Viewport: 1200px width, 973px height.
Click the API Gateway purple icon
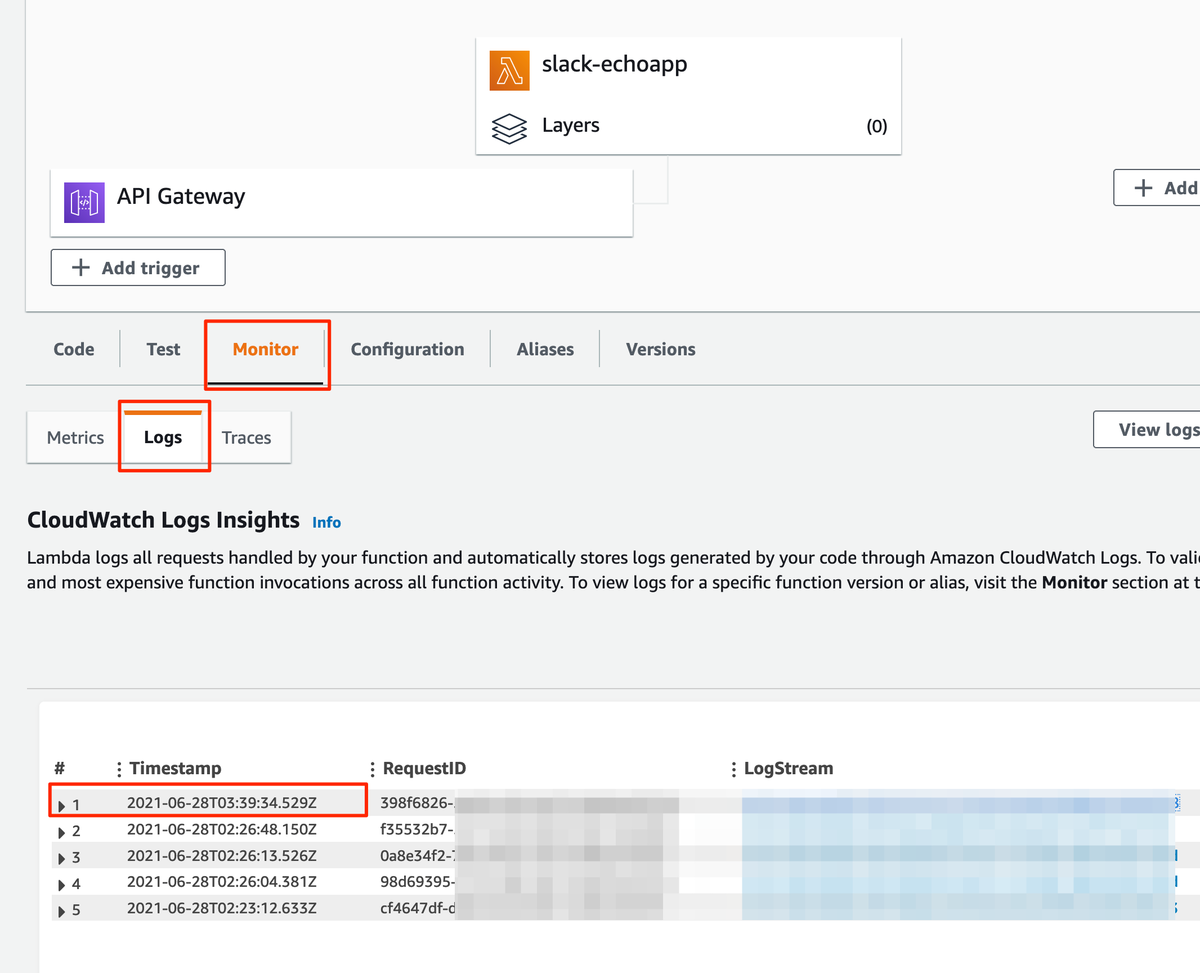click(84, 202)
